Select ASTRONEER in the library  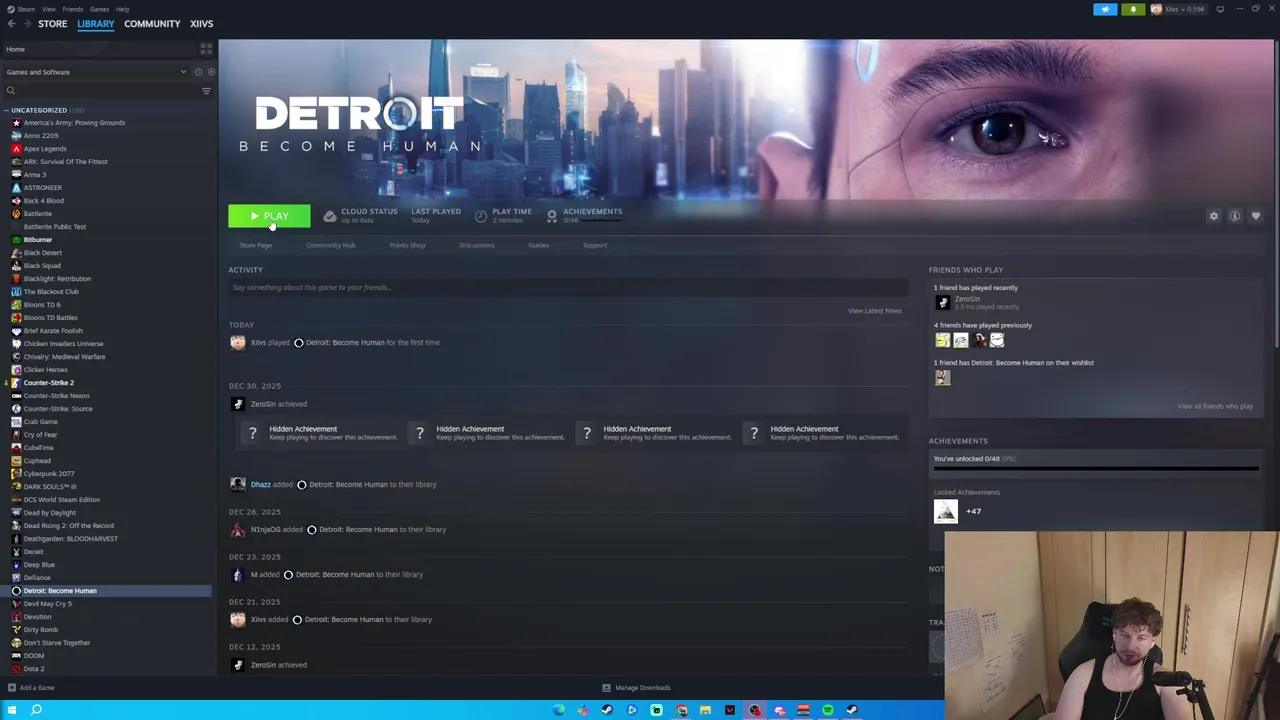tap(42, 188)
